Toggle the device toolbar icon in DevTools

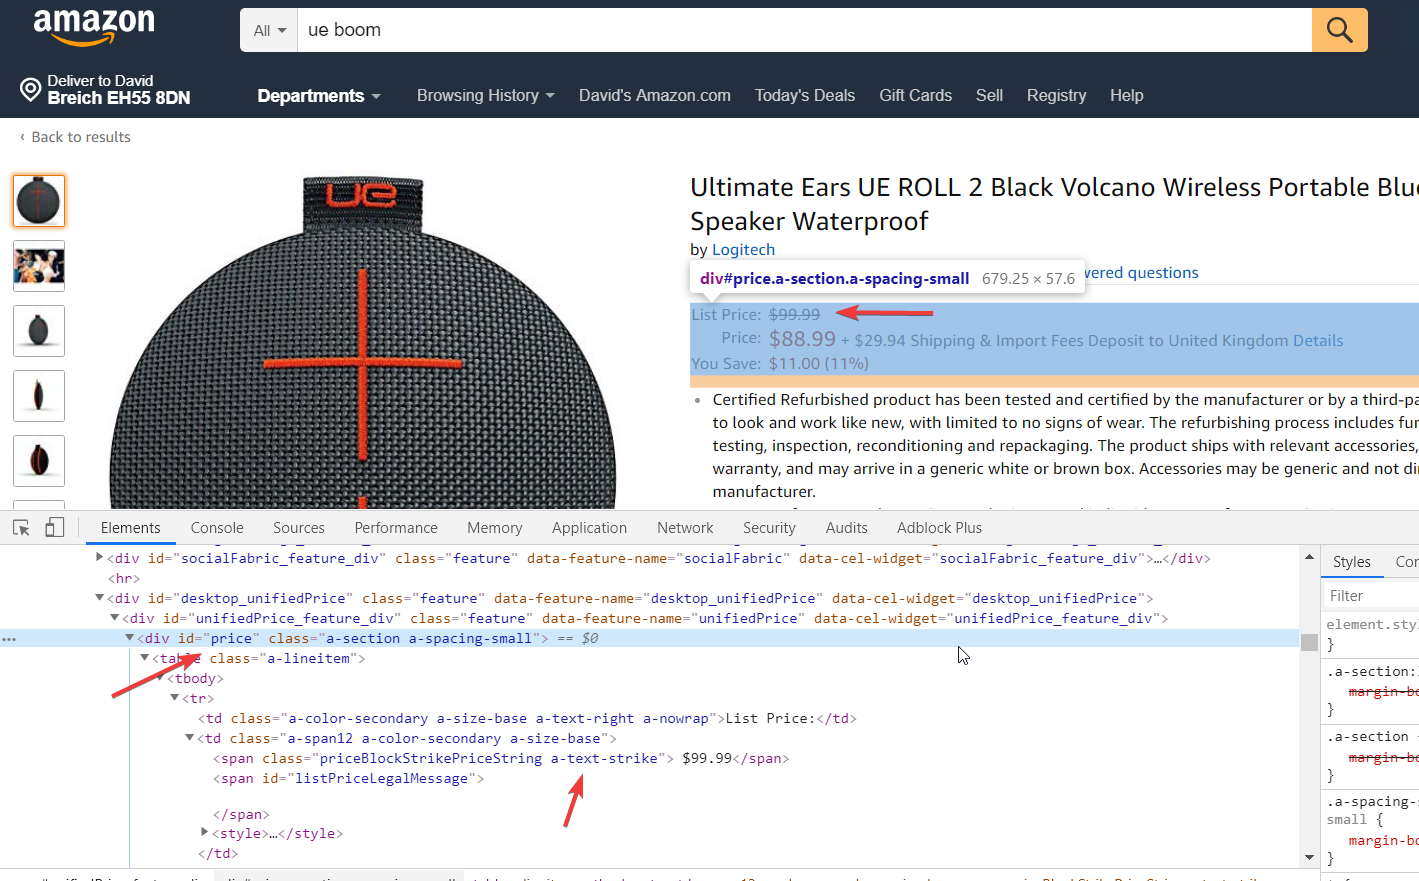coord(55,527)
